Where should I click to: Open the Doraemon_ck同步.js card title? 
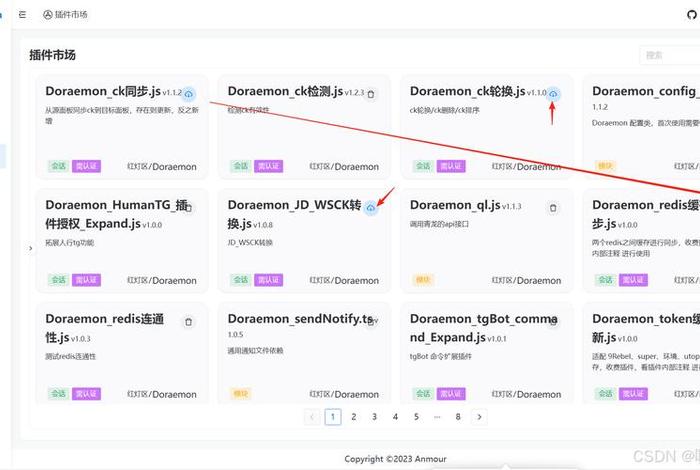(x=103, y=91)
